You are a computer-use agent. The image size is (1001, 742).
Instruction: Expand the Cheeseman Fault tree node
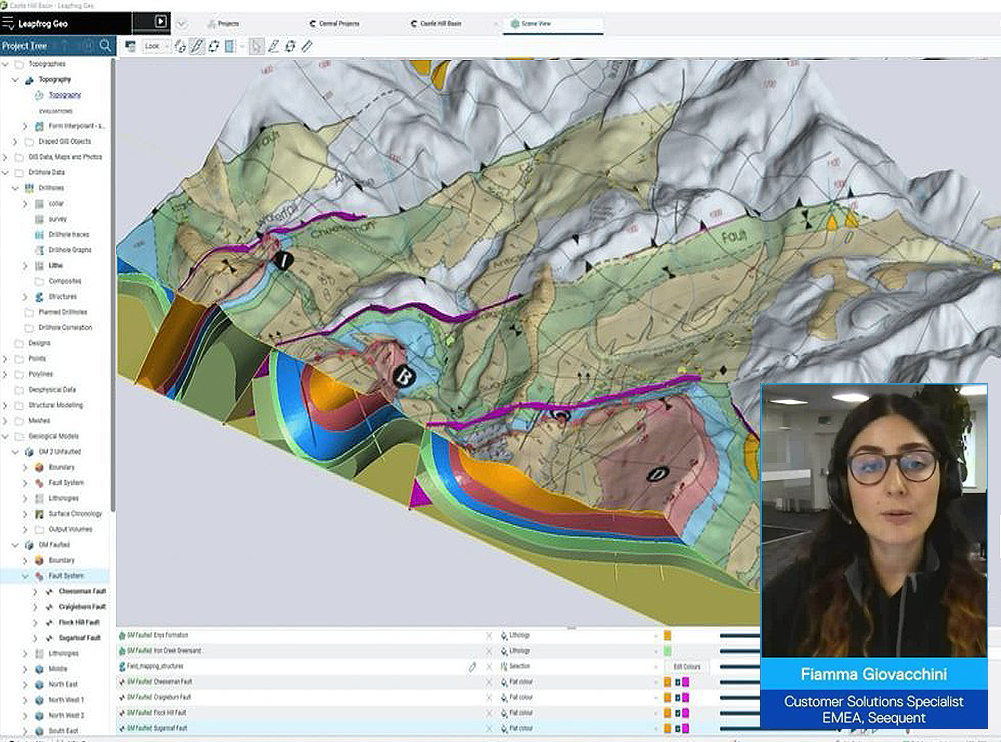click(x=36, y=591)
